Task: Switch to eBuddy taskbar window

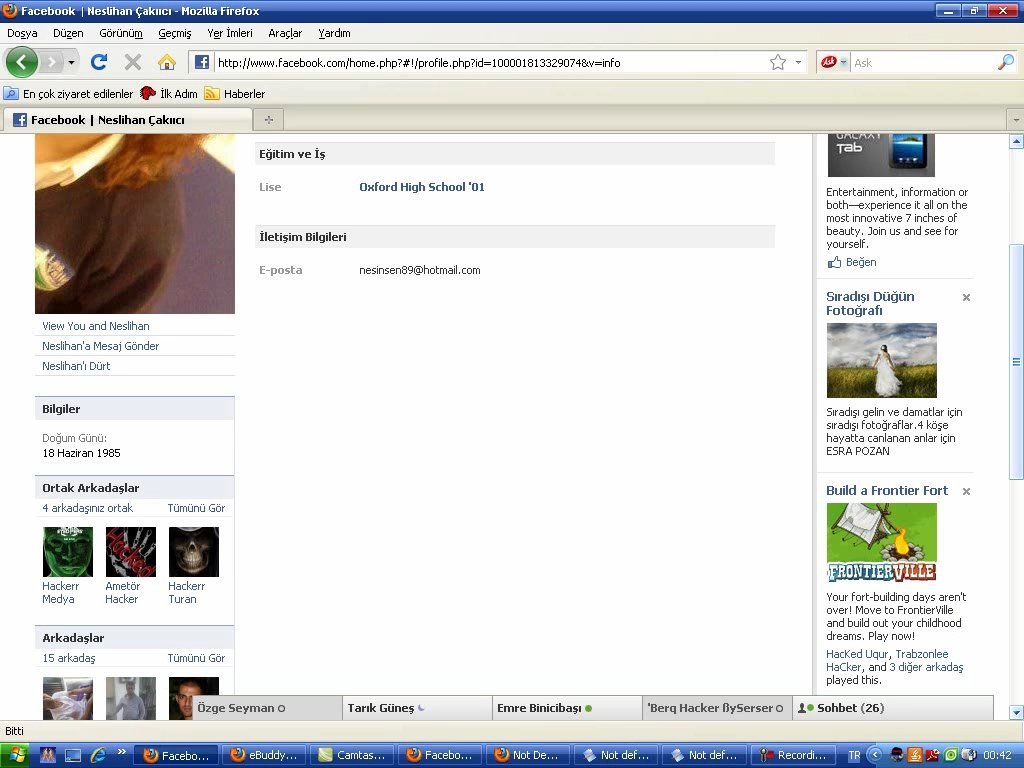Action: click(x=264, y=755)
